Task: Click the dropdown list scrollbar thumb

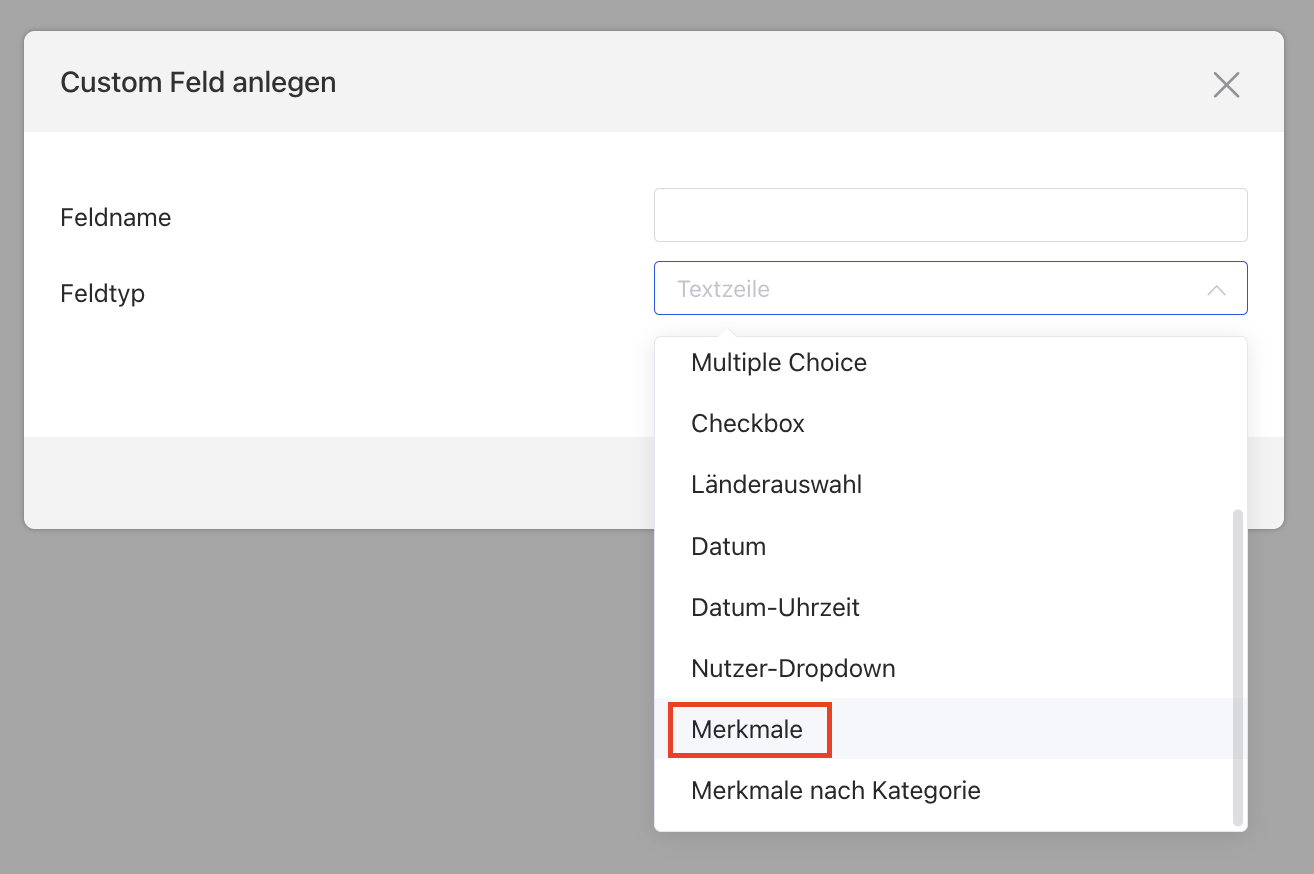Action: [x=1238, y=665]
